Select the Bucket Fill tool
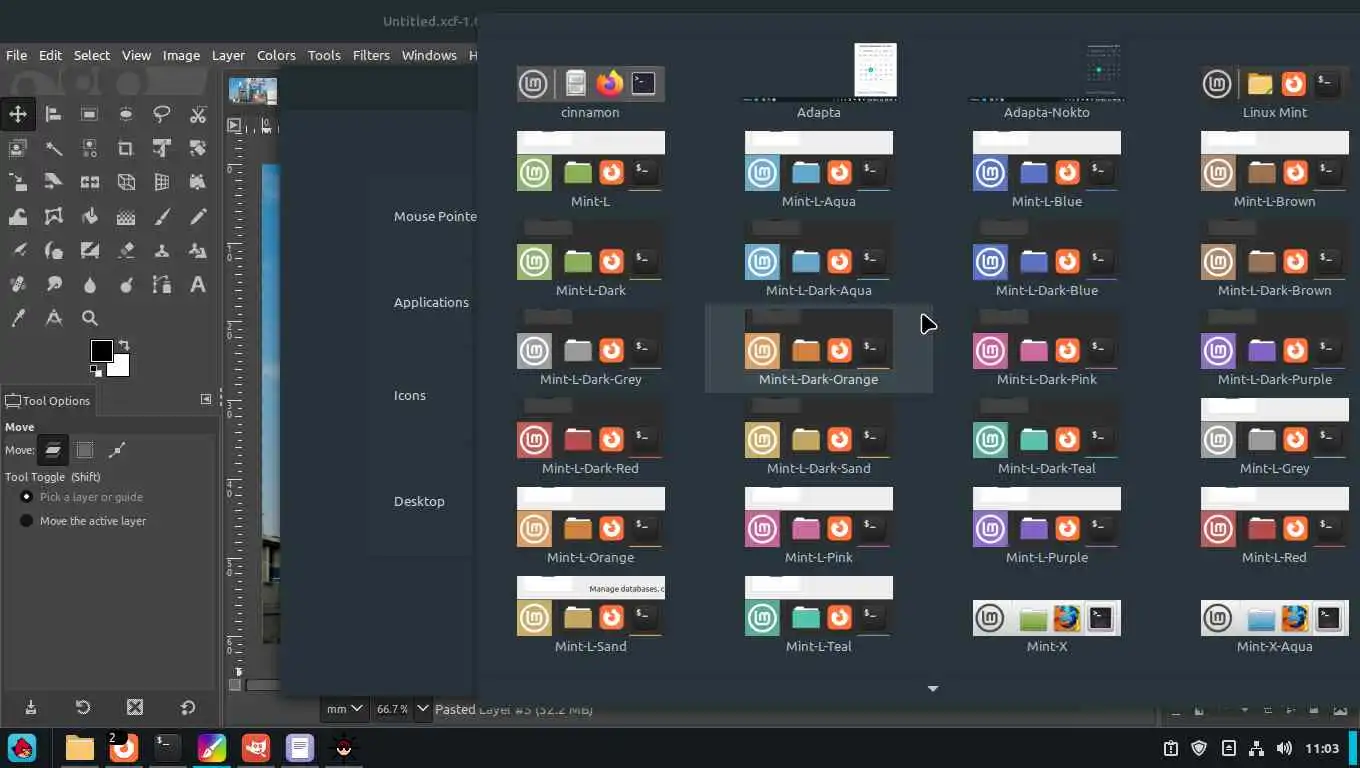Image resolution: width=1360 pixels, height=768 pixels. click(x=90, y=216)
